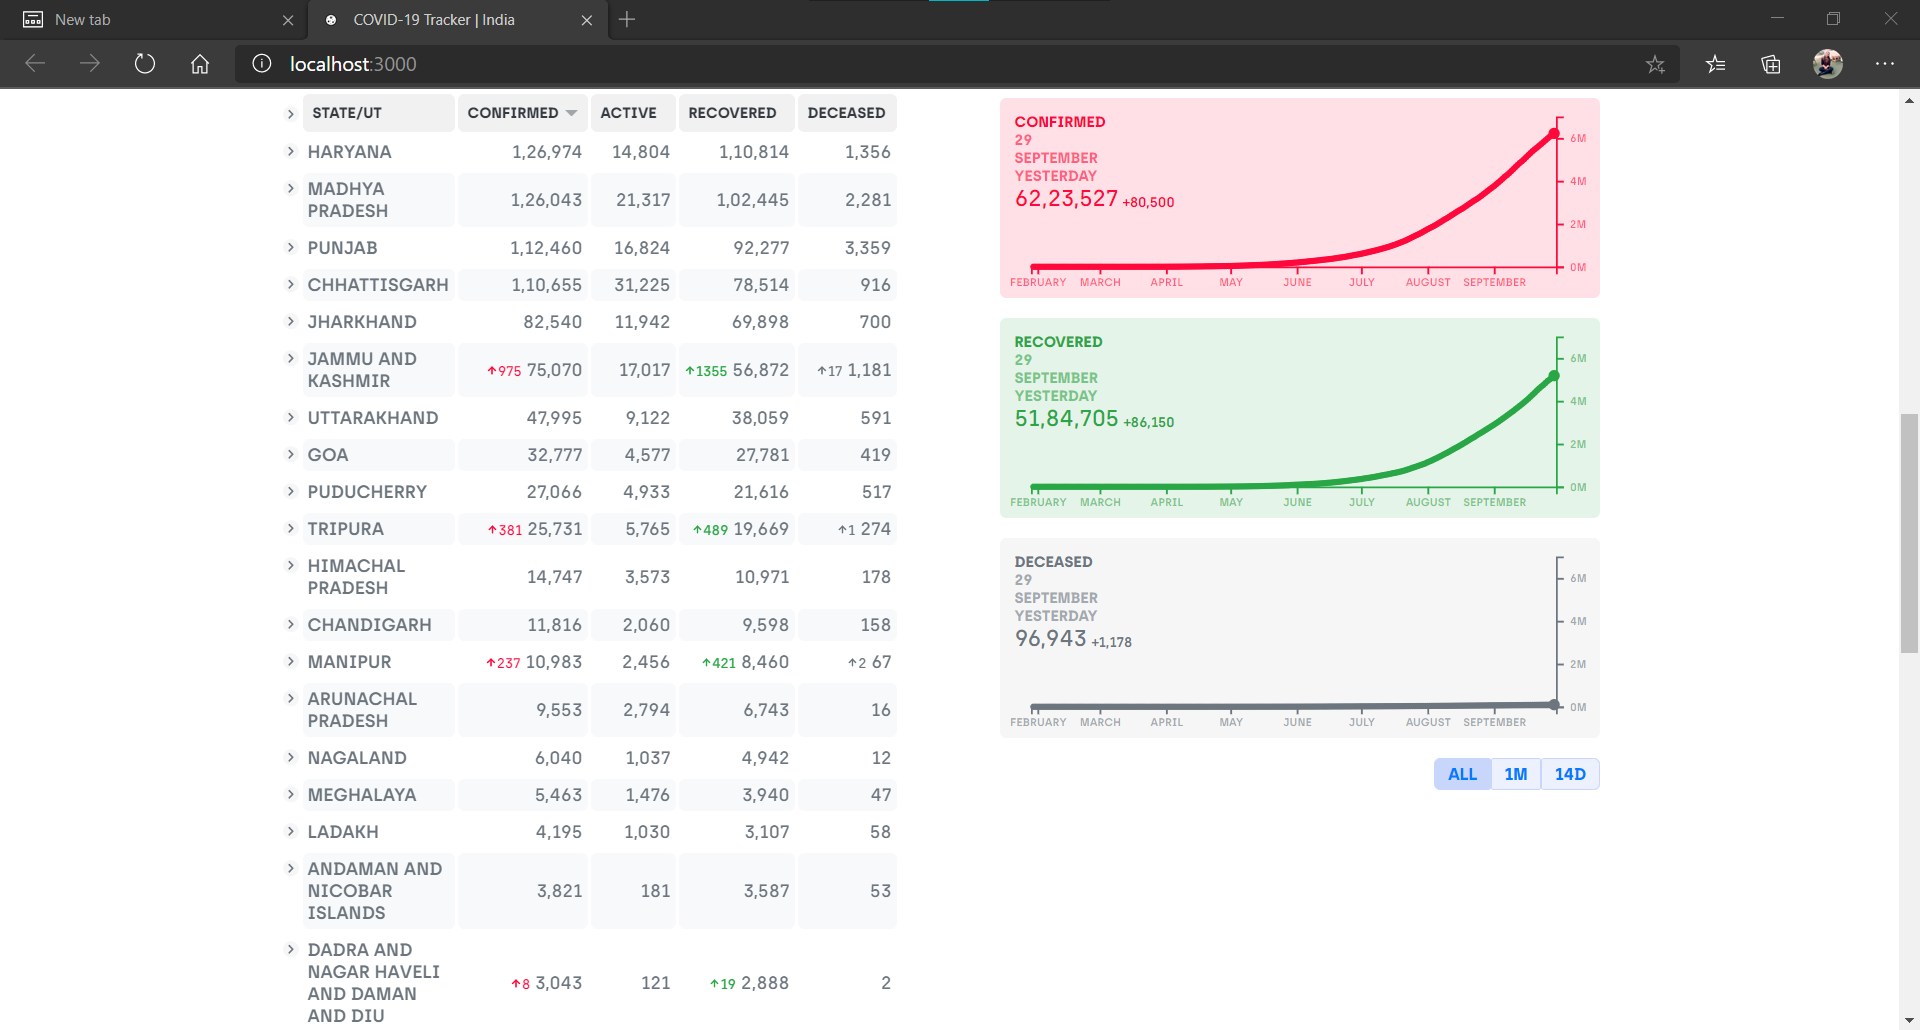Click the recovered total 51,84,705
This screenshot has width=1920, height=1030.
tap(1066, 419)
